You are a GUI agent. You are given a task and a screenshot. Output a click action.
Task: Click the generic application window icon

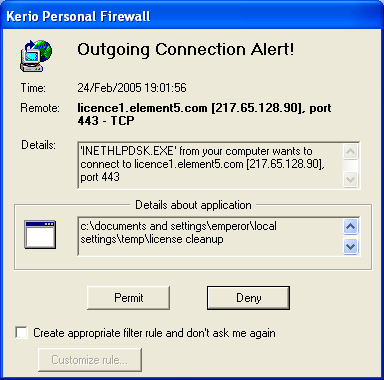(40, 235)
